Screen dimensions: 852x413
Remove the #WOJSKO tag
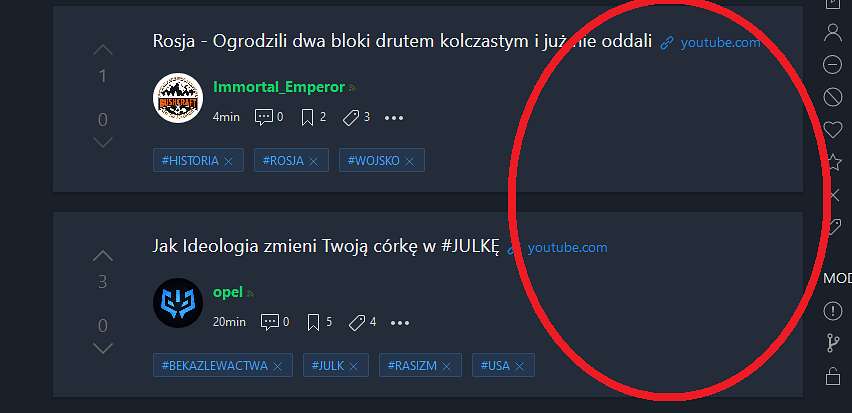coord(410,161)
